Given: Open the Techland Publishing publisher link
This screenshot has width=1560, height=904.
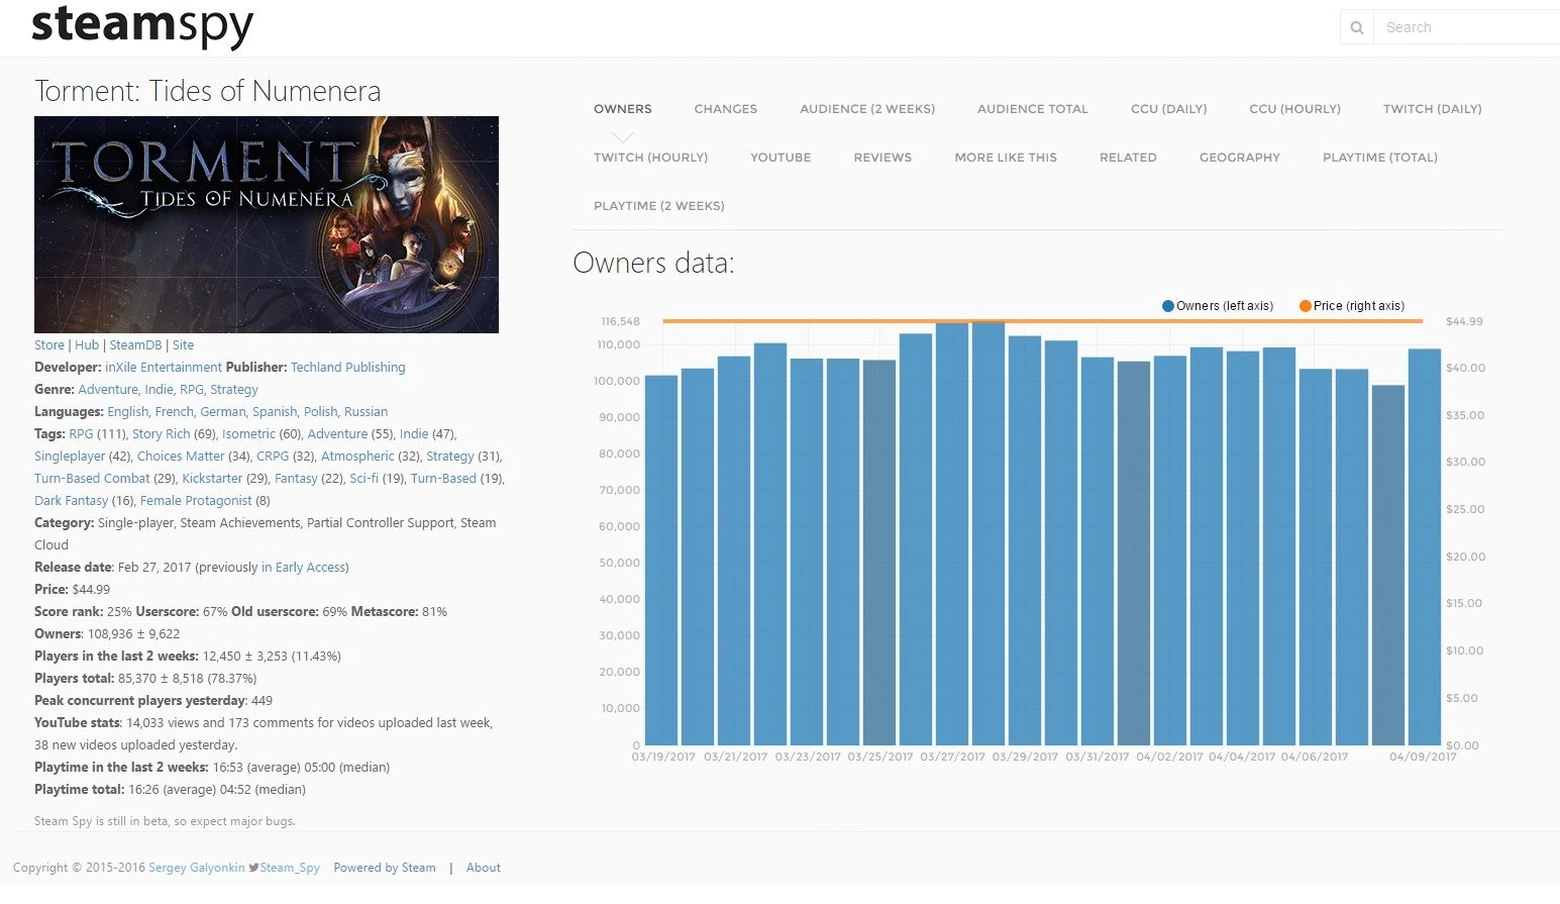Looking at the screenshot, I should pos(348,367).
